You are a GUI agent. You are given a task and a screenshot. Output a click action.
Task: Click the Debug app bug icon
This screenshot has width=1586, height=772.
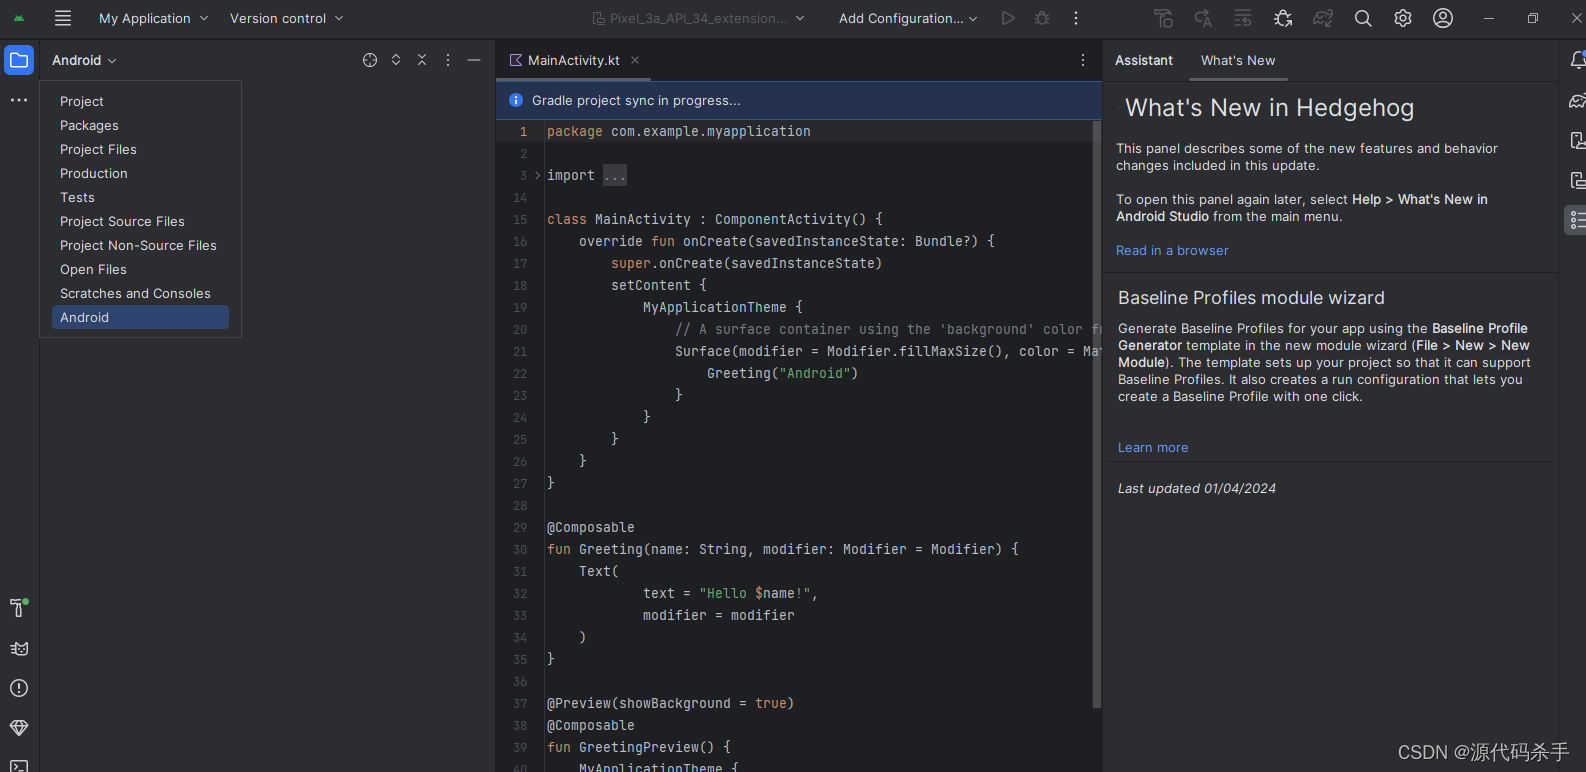click(1042, 18)
